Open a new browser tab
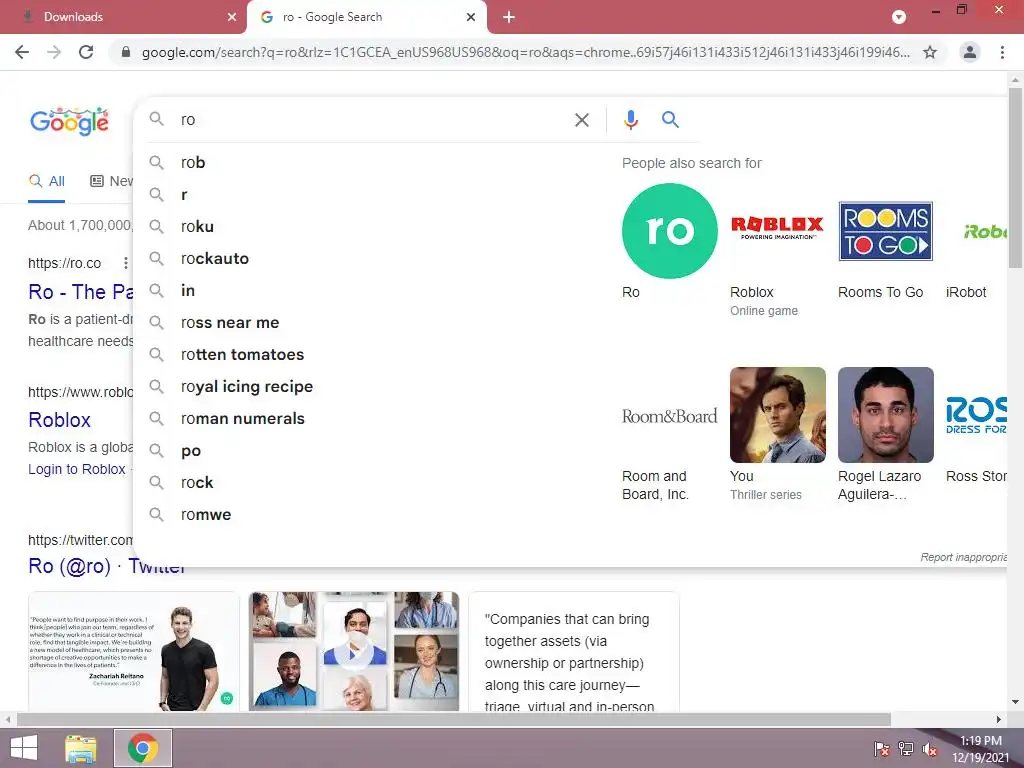Image resolution: width=1024 pixels, height=768 pixels. [x=509, y=17]
